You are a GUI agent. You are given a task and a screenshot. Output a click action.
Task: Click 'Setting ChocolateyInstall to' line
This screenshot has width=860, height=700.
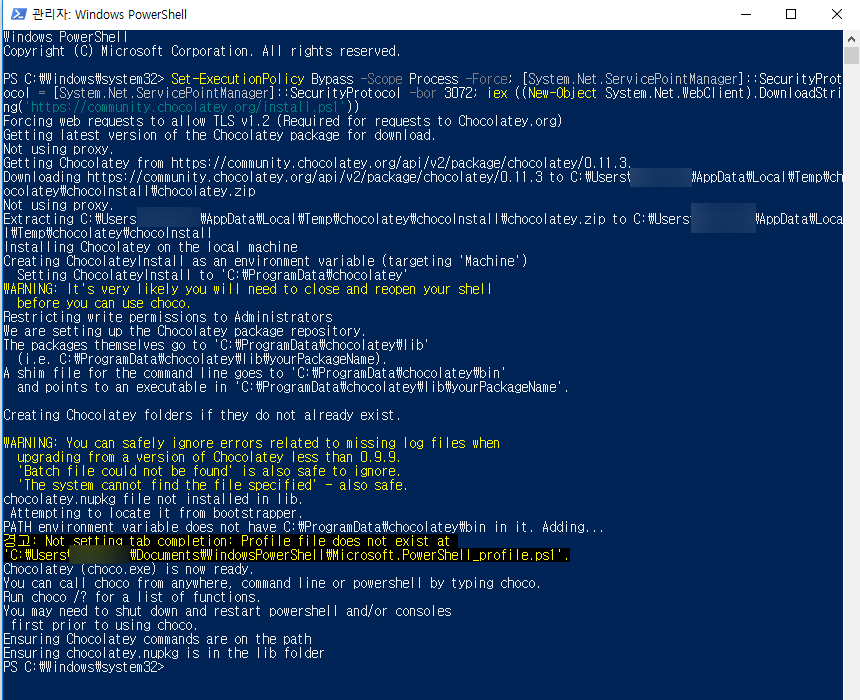click(213, 275)
